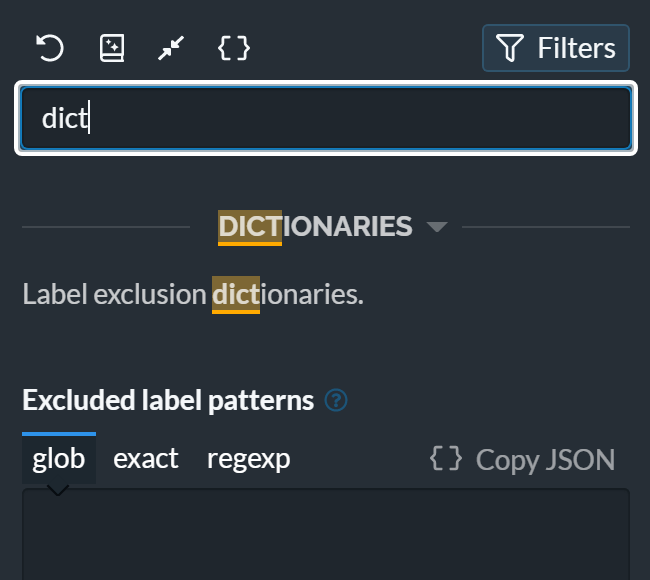Click the 'Excluded label patterns' label

(x=168, y=400)
